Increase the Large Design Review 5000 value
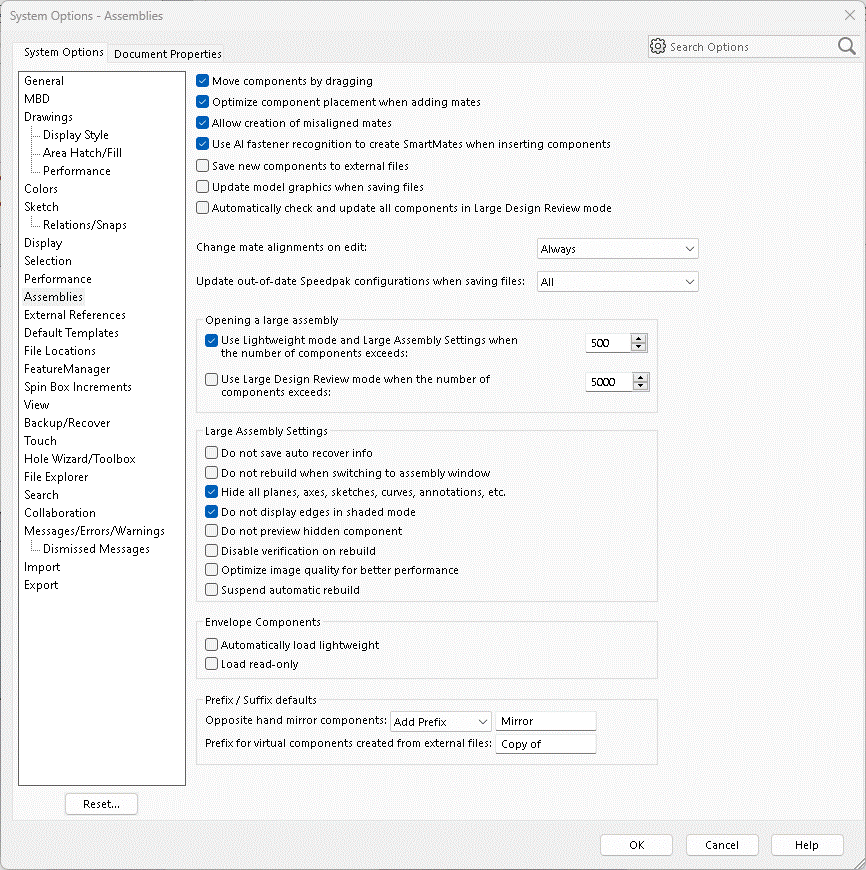The height and width of the screenshot is (870, 866). [641, 377]
